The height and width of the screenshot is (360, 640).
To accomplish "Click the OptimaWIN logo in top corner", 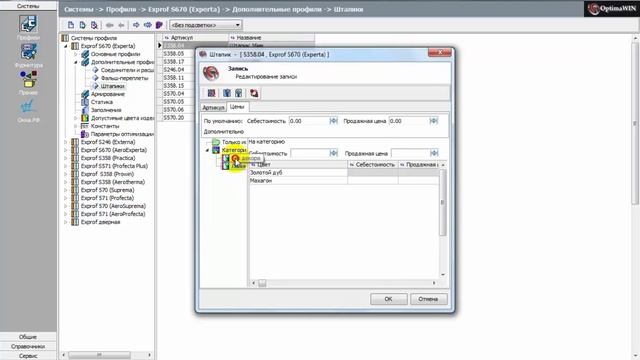I will (x=611, y=9).
